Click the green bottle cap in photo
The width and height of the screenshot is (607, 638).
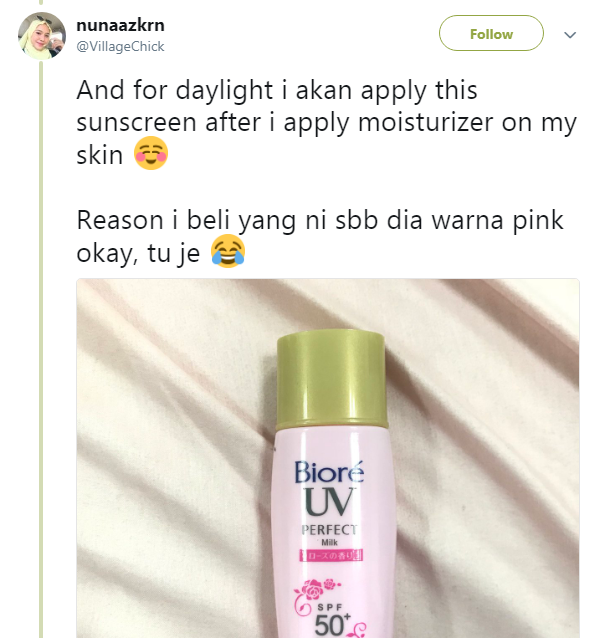pos(332,380)
